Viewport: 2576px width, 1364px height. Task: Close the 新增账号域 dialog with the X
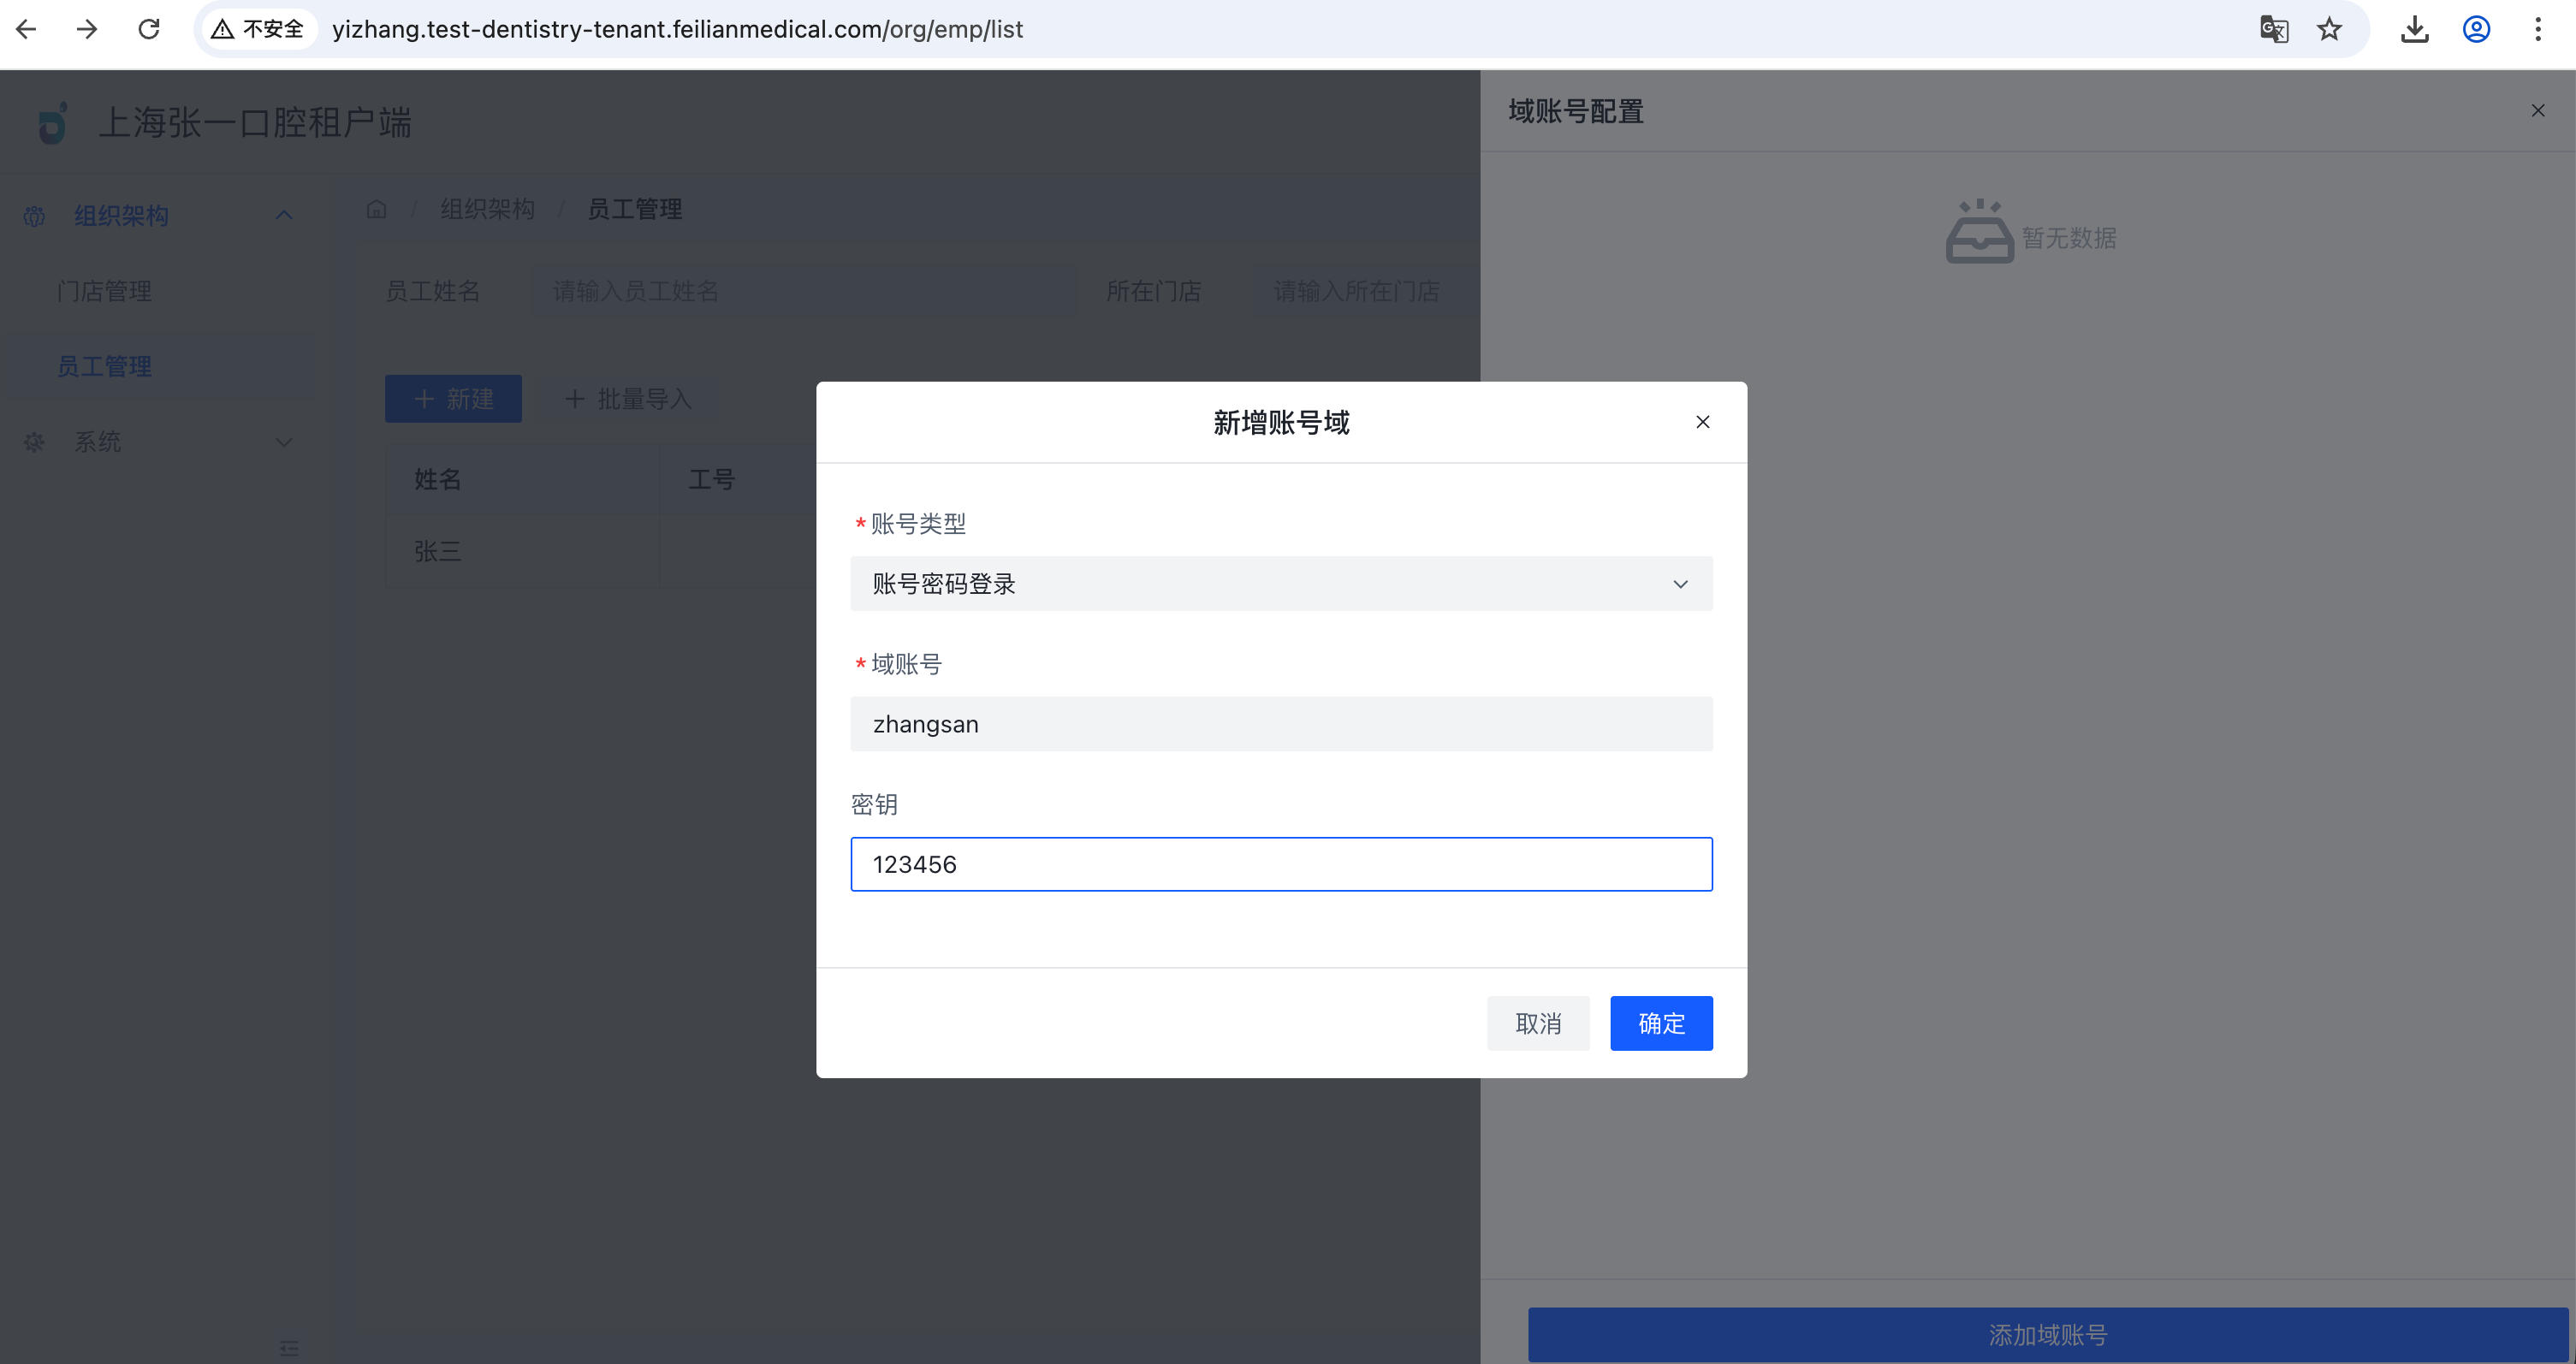(x=1703, y=422)
